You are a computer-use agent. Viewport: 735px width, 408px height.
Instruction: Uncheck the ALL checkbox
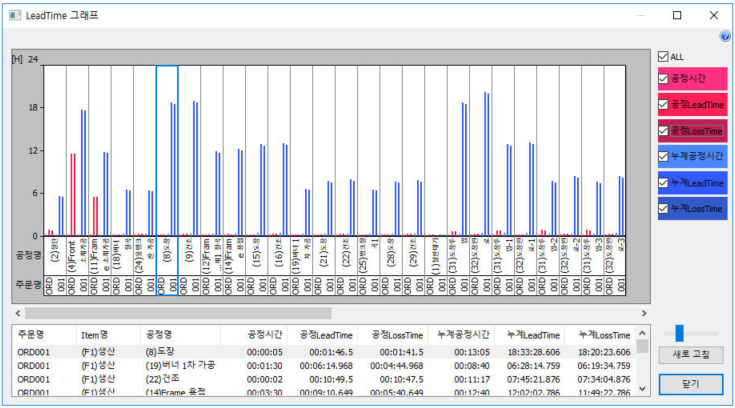tap(663, 56)
